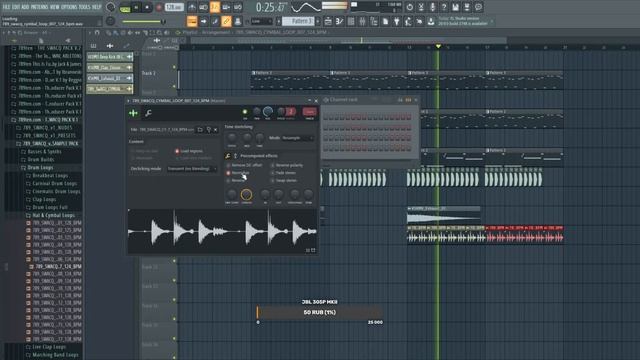640x360 pixels.
Task: Toggle the Load regions option
Action: 189,151
